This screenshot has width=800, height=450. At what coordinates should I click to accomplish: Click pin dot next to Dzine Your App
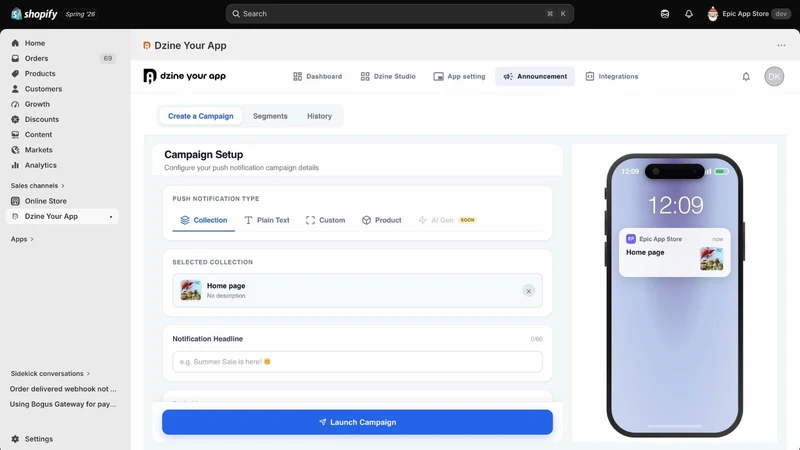pos(111,217)
